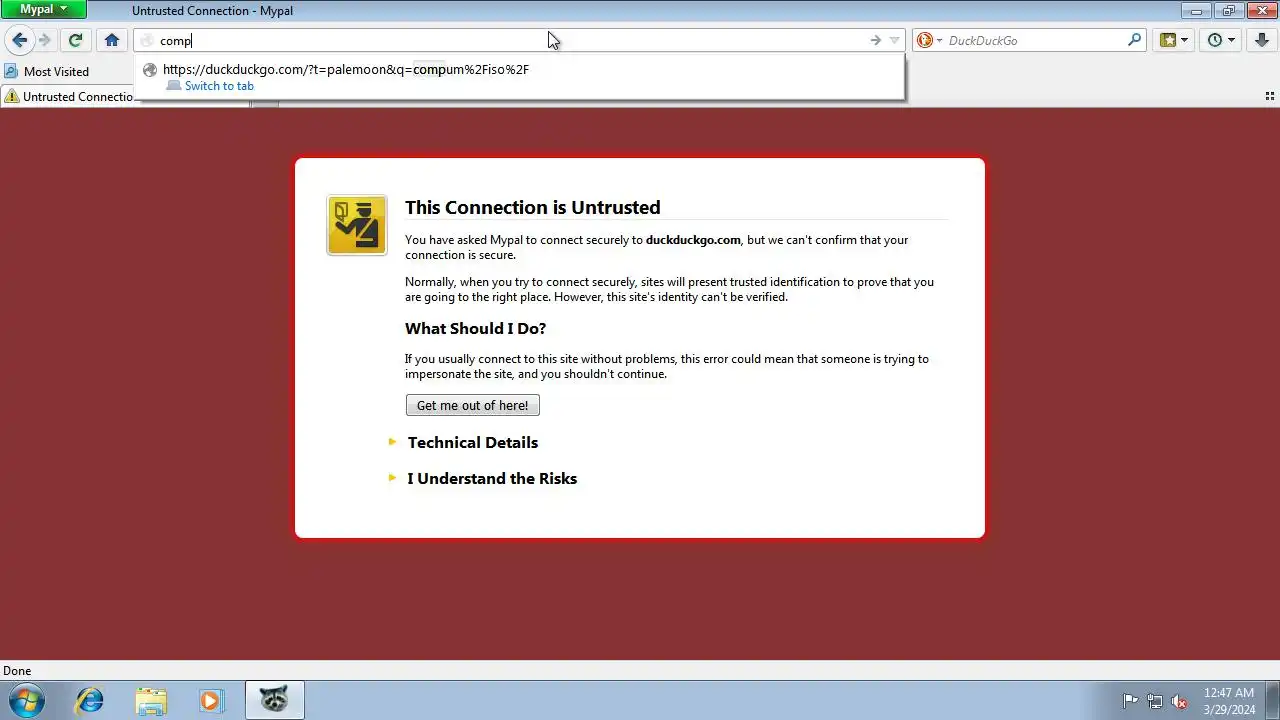The image size is (1280, 720).
Task: Click the warning icon on the tab
Action: point(11,96)
